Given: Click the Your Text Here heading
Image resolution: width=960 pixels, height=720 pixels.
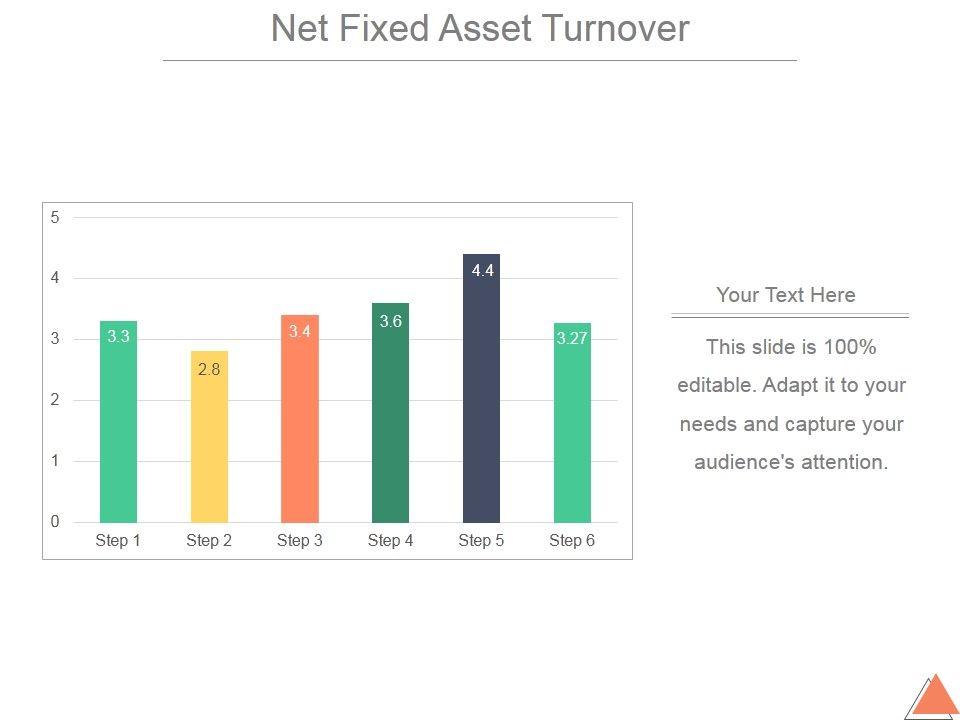Looking at the screenshot, I should [x=786, y=295].
